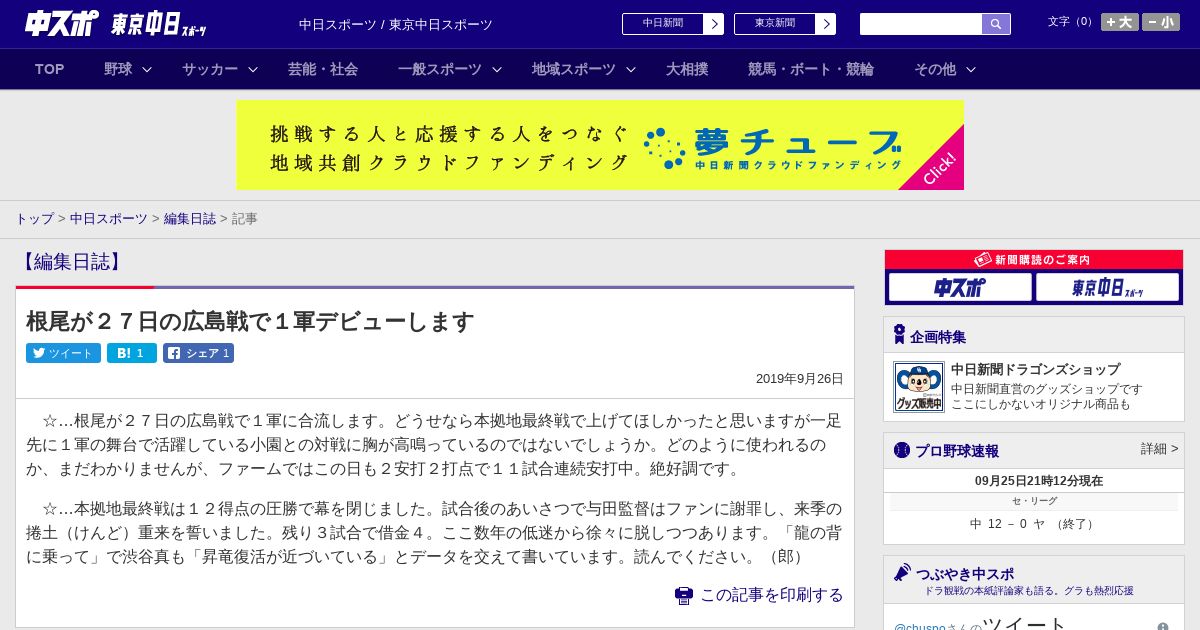Go to 中日スポーツ in the breadcrumb
1200x630 pixels.
pyautogui.click(x=108, y=218)
